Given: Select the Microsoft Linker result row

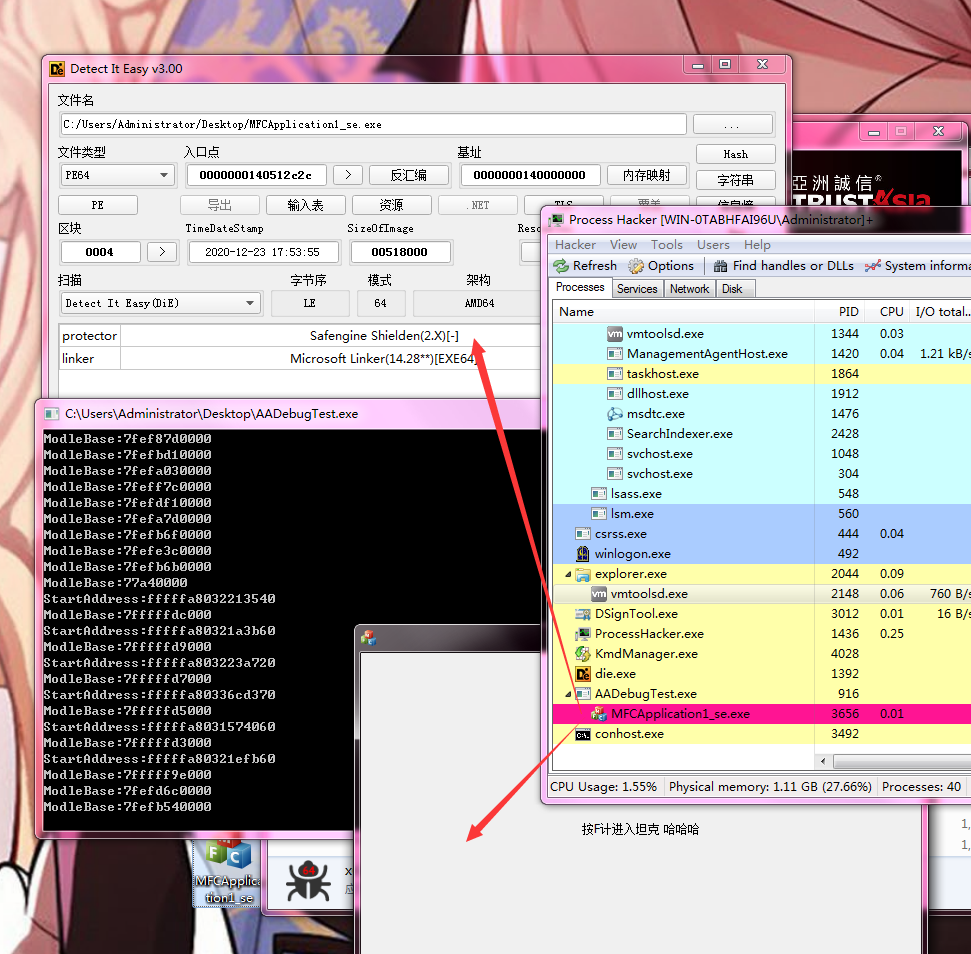Looking at the screenshot, I should pyautogui.click(x=300, y=359).
